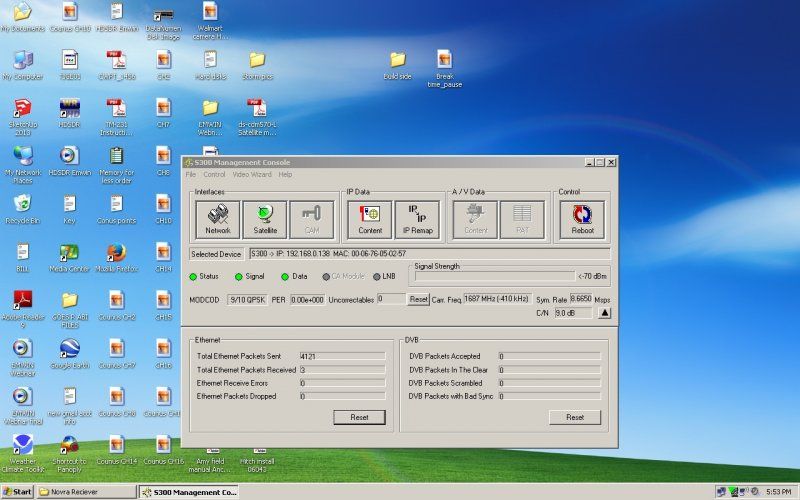Launch the Mozilla Firefox shortcut
This screenshot has width=800, height=500.
tap(116, 258)
